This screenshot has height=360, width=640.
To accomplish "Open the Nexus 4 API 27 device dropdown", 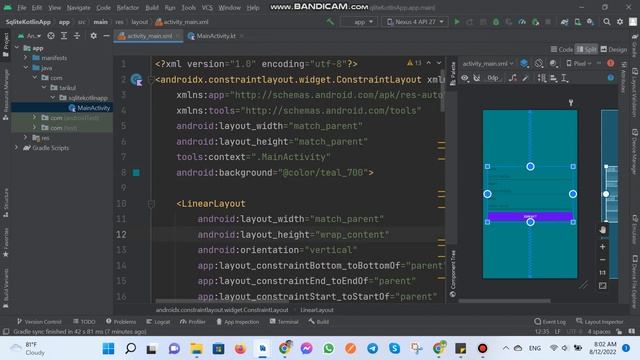I will (415, 22).
